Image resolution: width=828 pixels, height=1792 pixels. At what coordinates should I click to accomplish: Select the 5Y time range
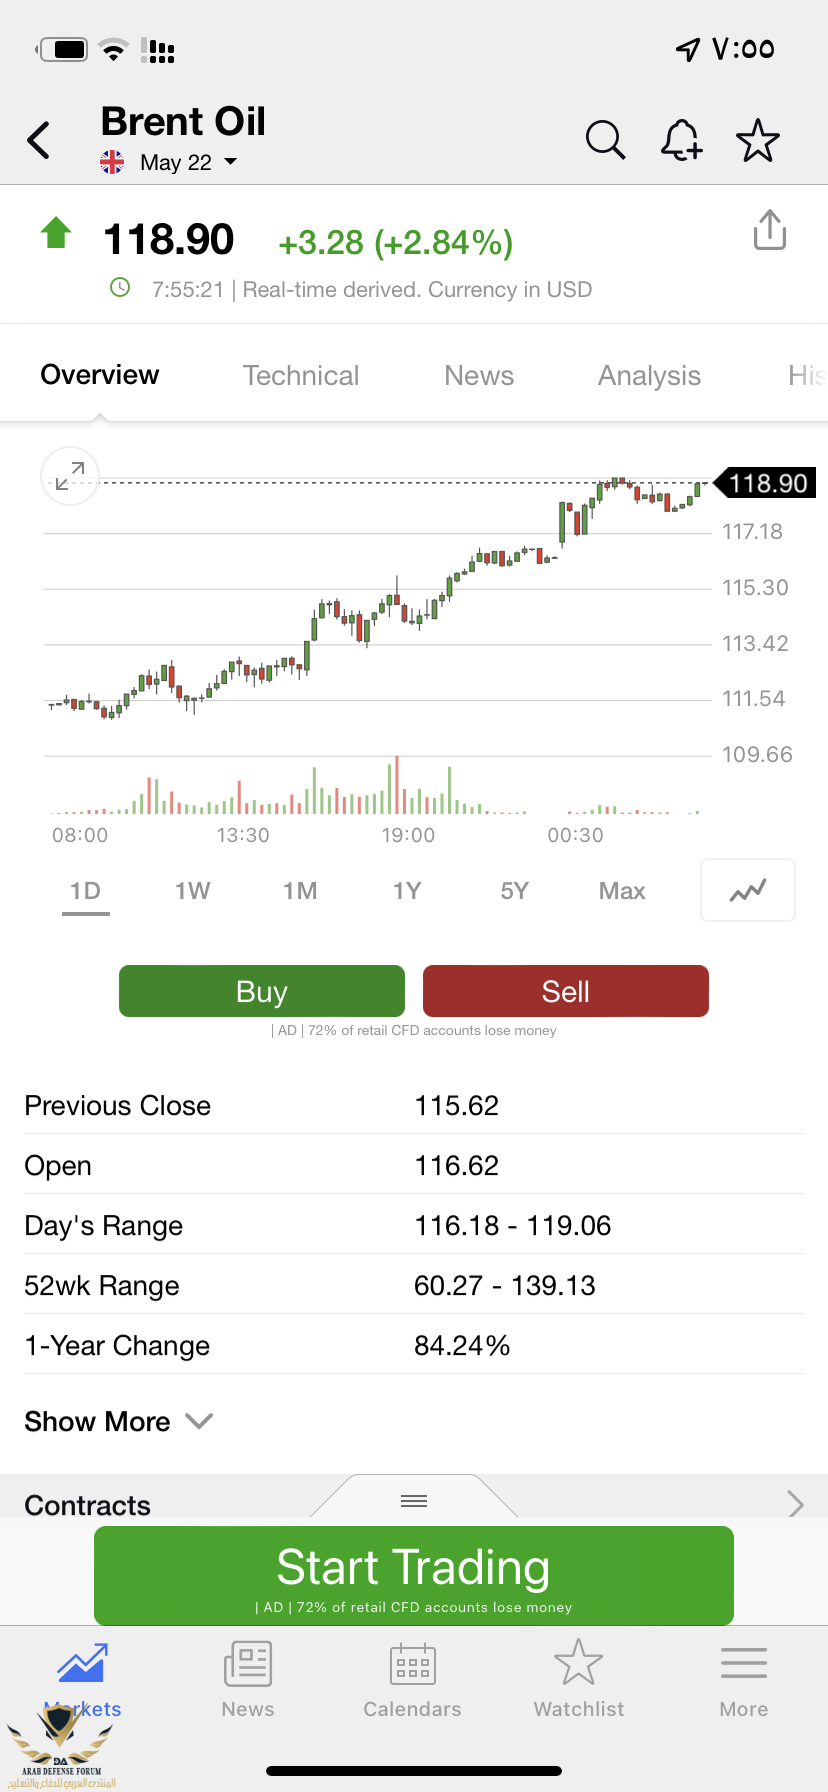514,890
